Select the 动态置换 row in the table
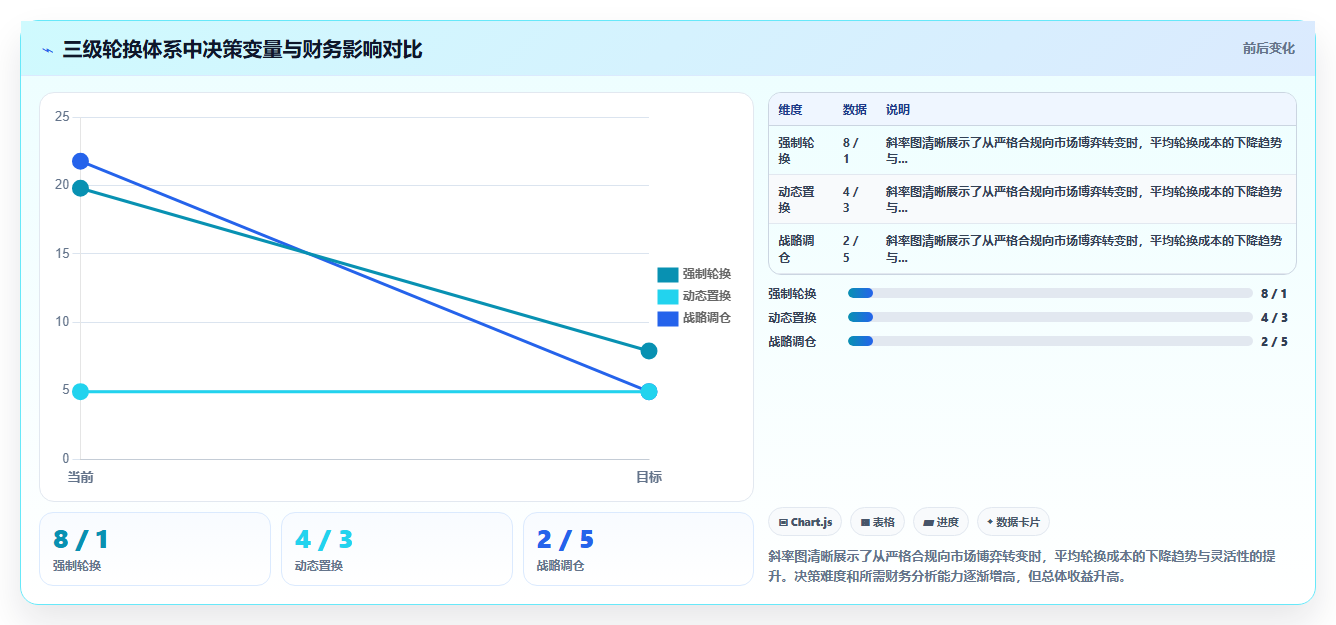 pos(1032,199)
